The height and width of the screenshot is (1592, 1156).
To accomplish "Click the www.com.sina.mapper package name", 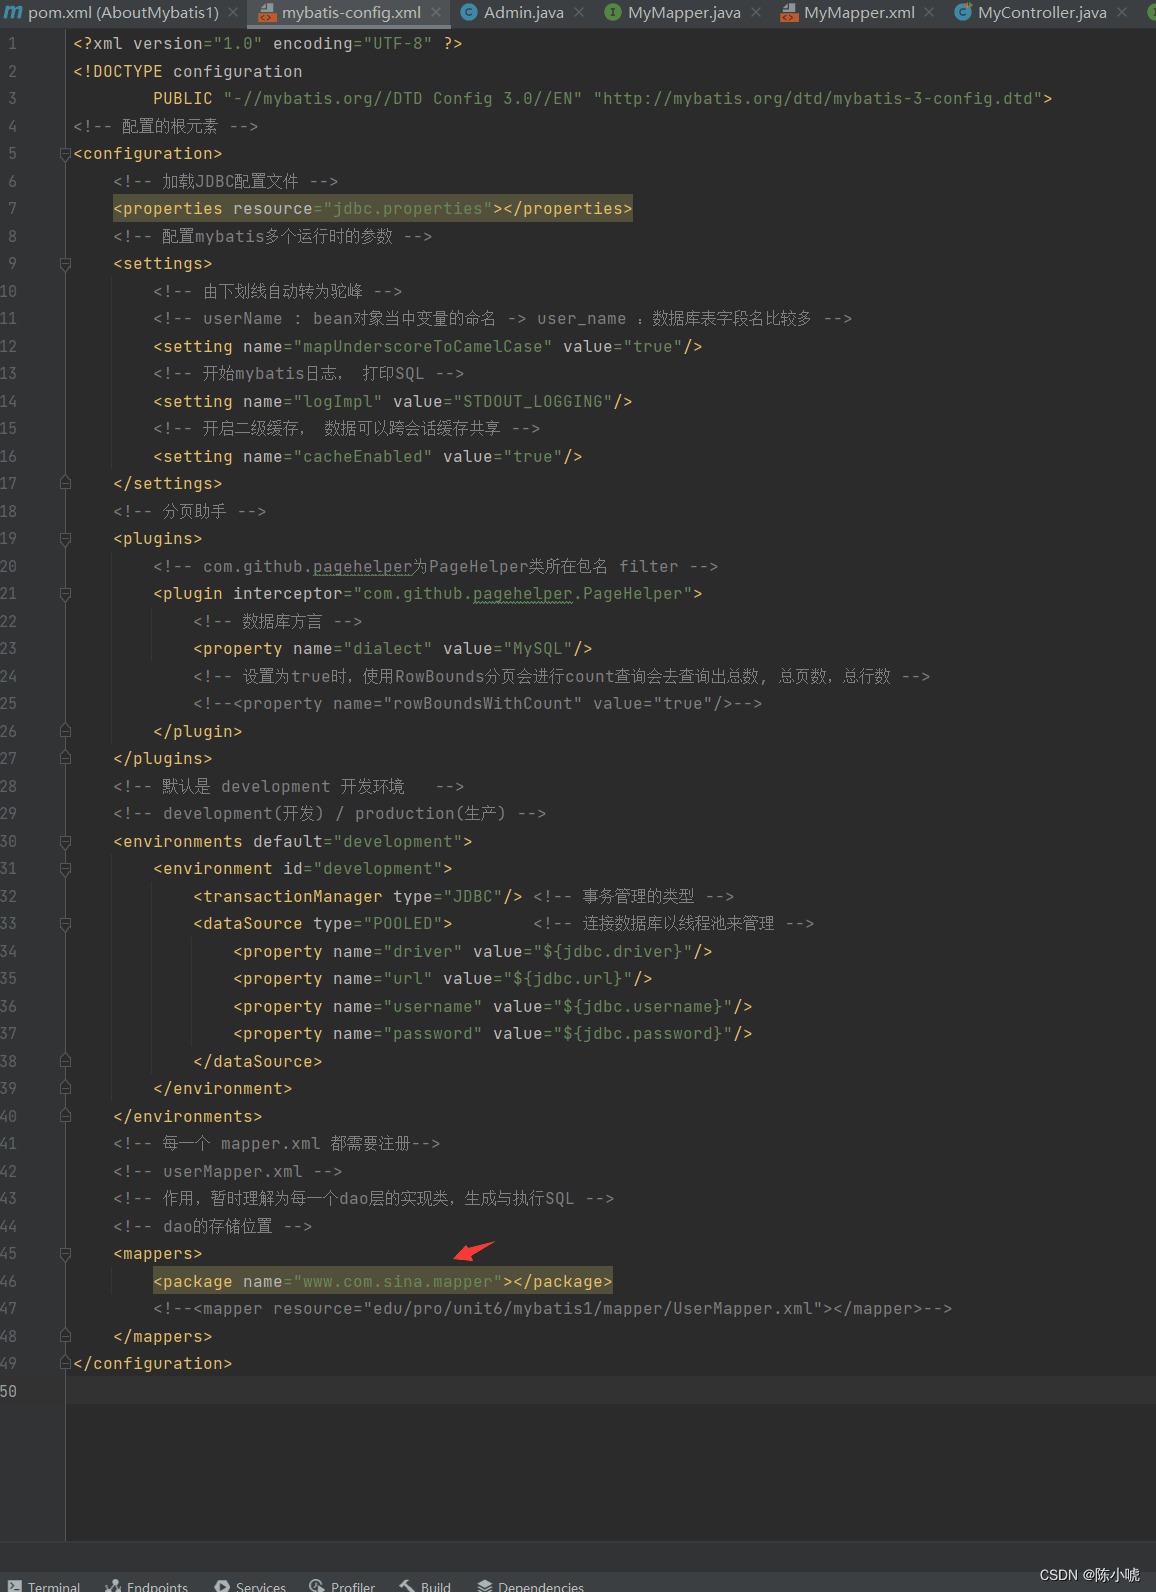I will click(x=398, y=1282).
